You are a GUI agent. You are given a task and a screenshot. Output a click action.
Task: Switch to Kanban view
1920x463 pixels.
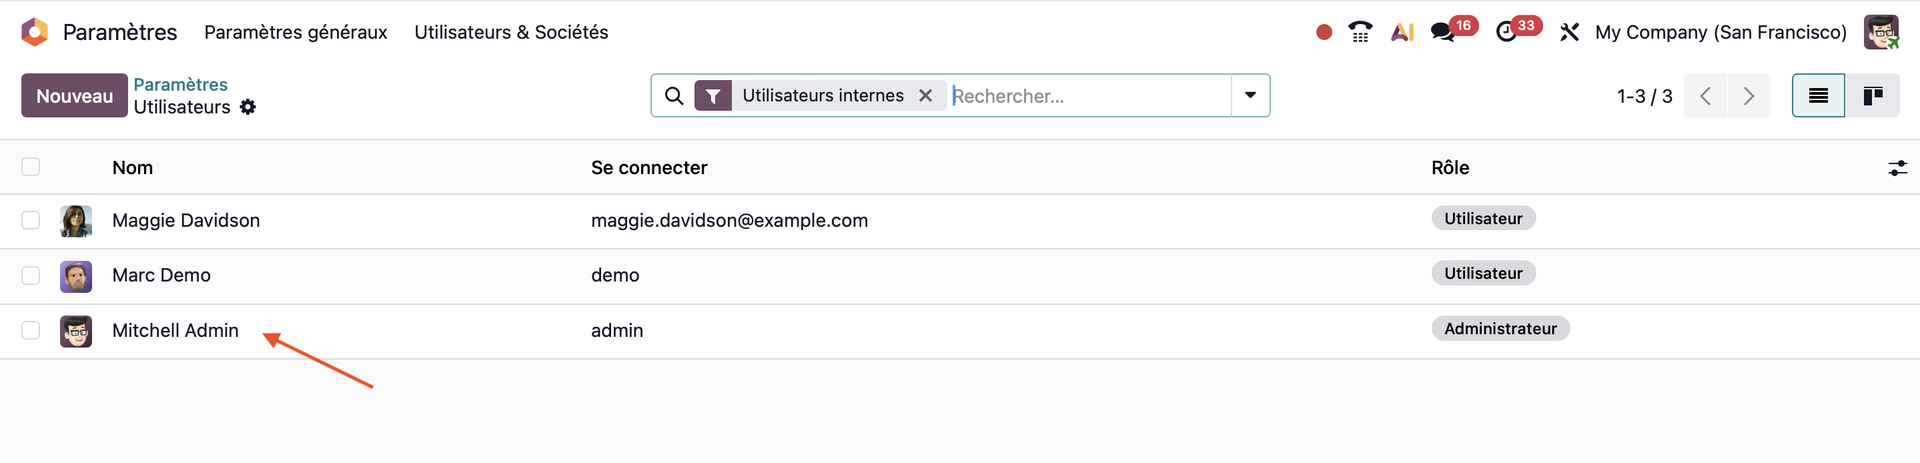click(1872, 96)
